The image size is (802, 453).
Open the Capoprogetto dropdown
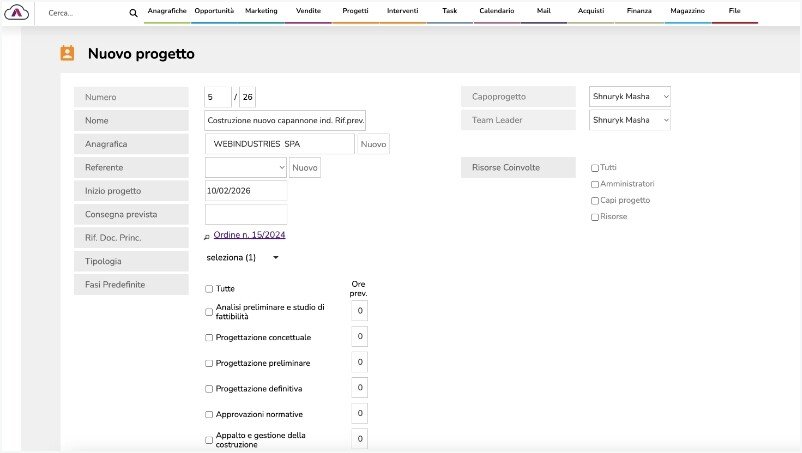pyautogui.click(x=630, y=96)
